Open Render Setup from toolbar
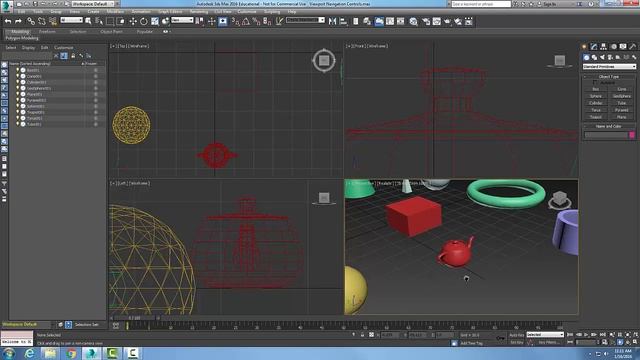 tap(426, 21)
